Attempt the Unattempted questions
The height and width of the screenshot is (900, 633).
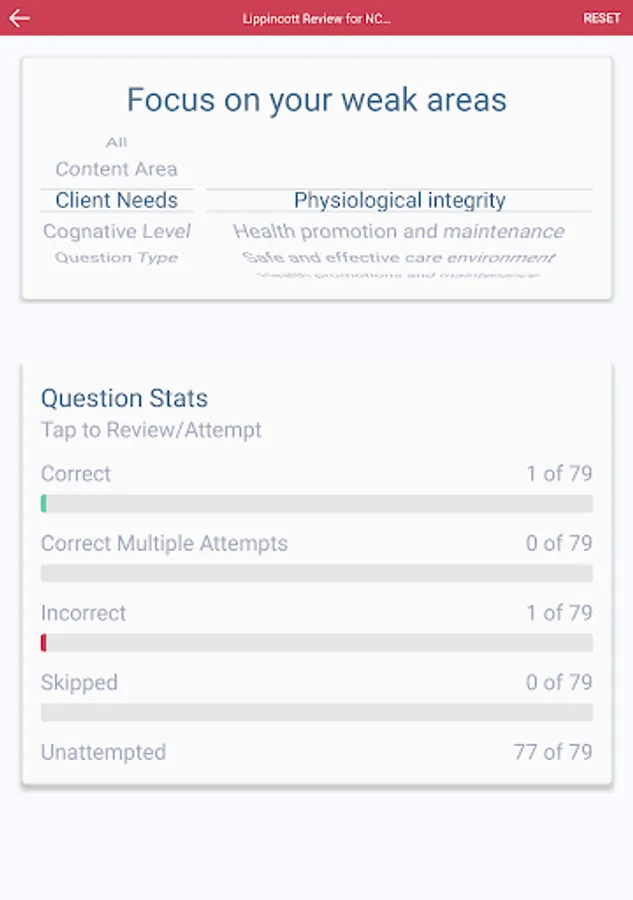pyautogui.click(x=317, y=752)
